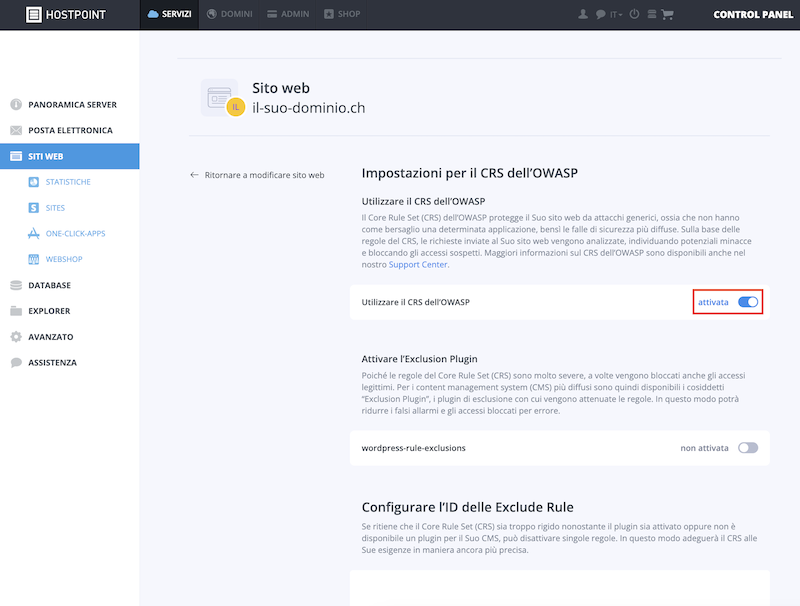Screen dimensions: 800x606
Task: Click the Hostpoint logo
Action: [66, 14]
